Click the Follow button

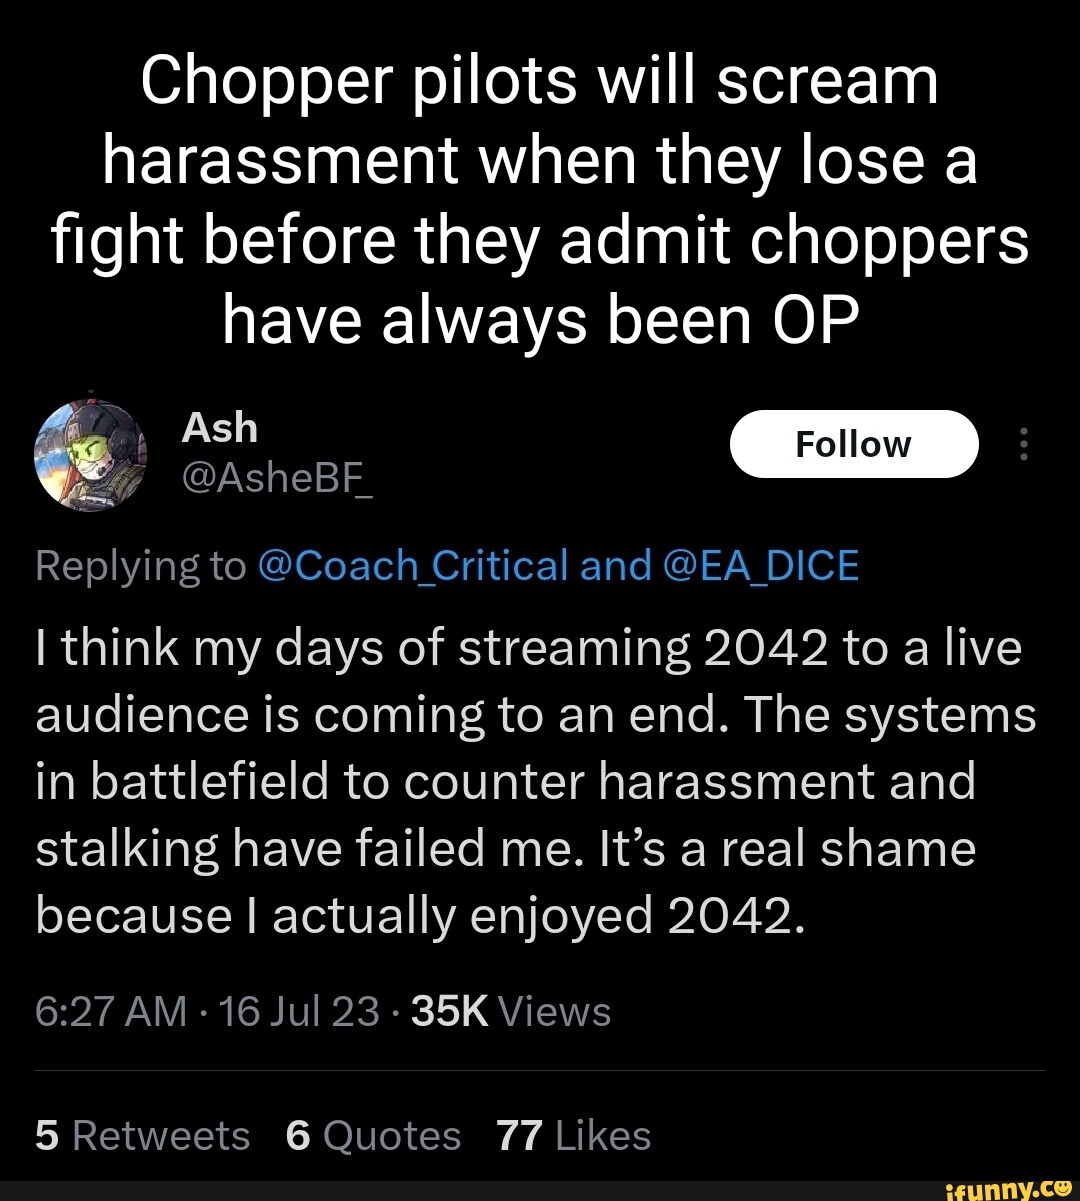pos(854,444)
